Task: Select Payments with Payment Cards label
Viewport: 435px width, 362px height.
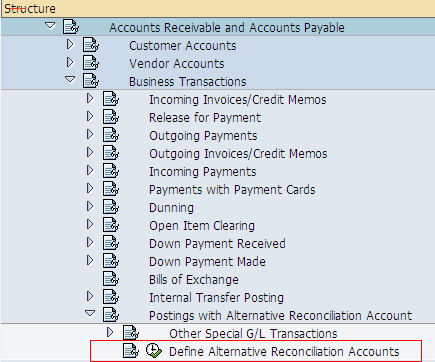Action: (232, 189)
